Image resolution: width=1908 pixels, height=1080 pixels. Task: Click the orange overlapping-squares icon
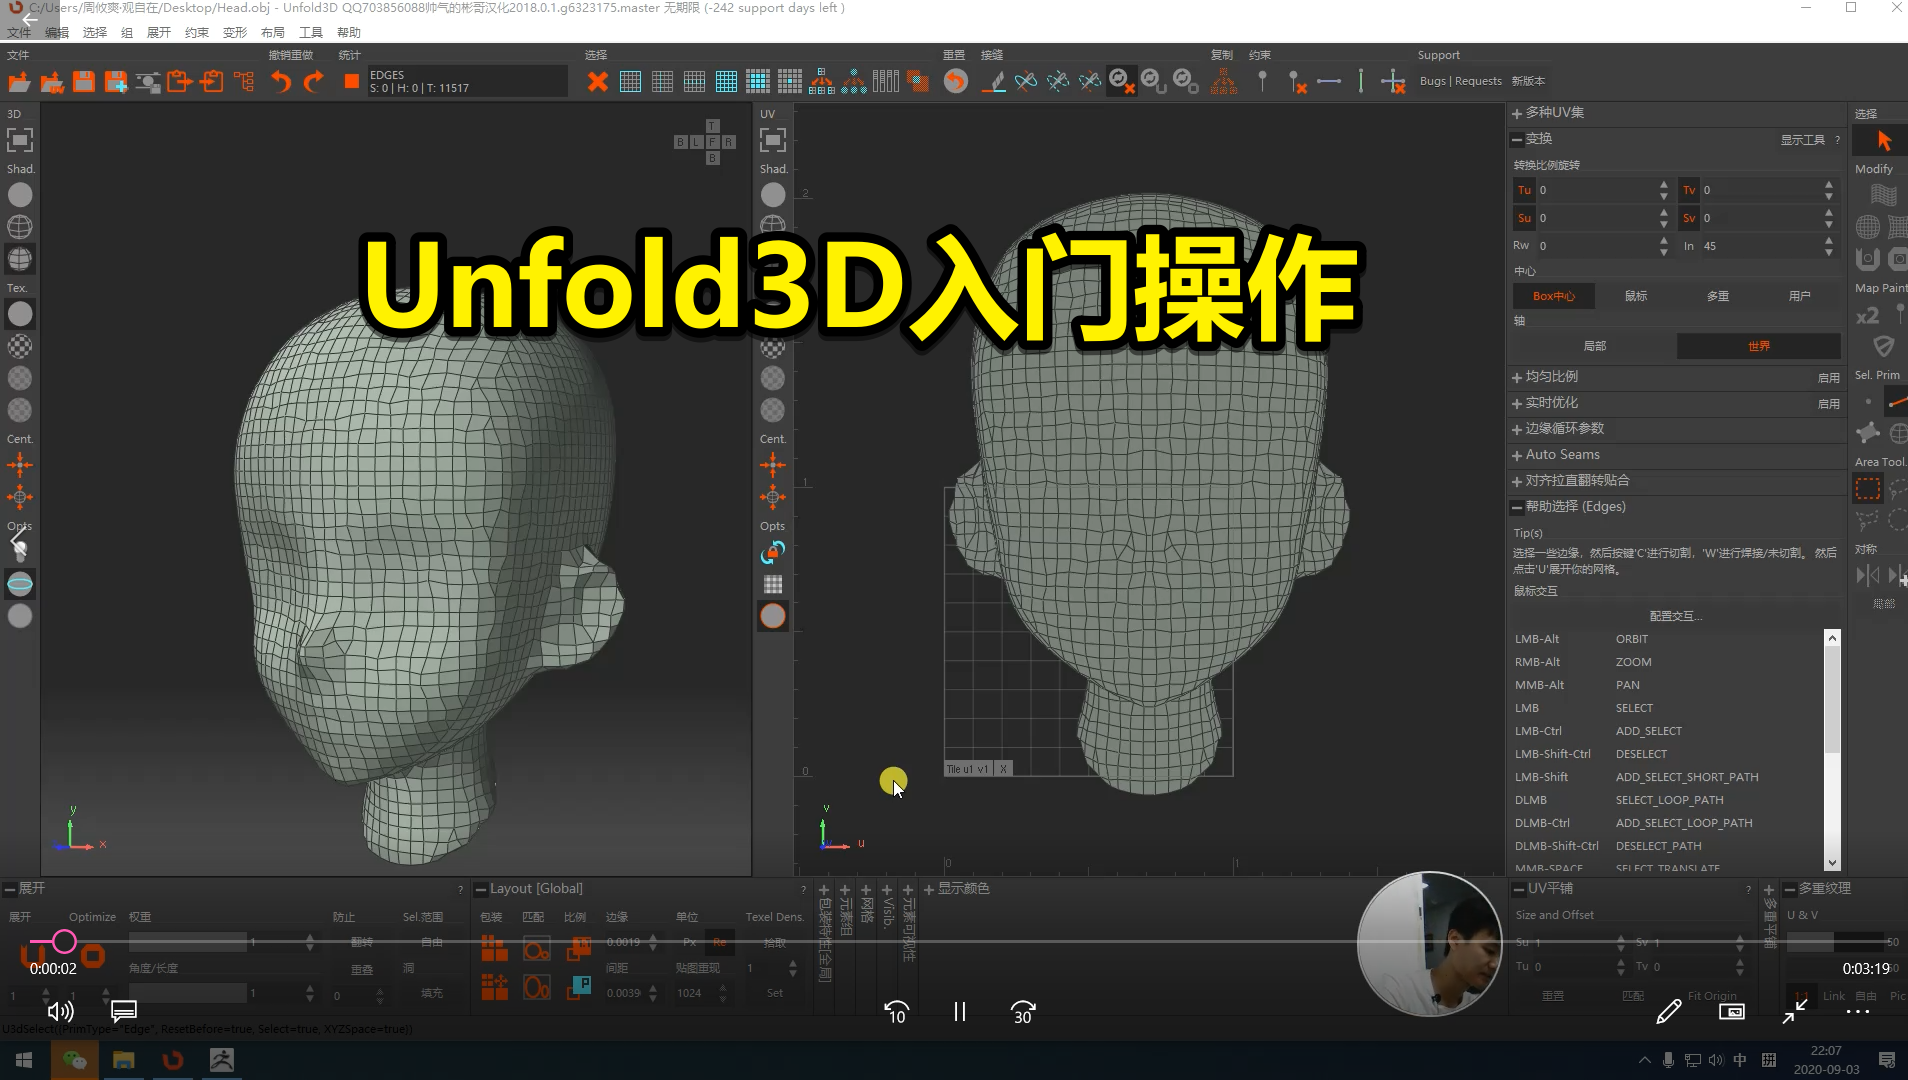tap(918, 82)
